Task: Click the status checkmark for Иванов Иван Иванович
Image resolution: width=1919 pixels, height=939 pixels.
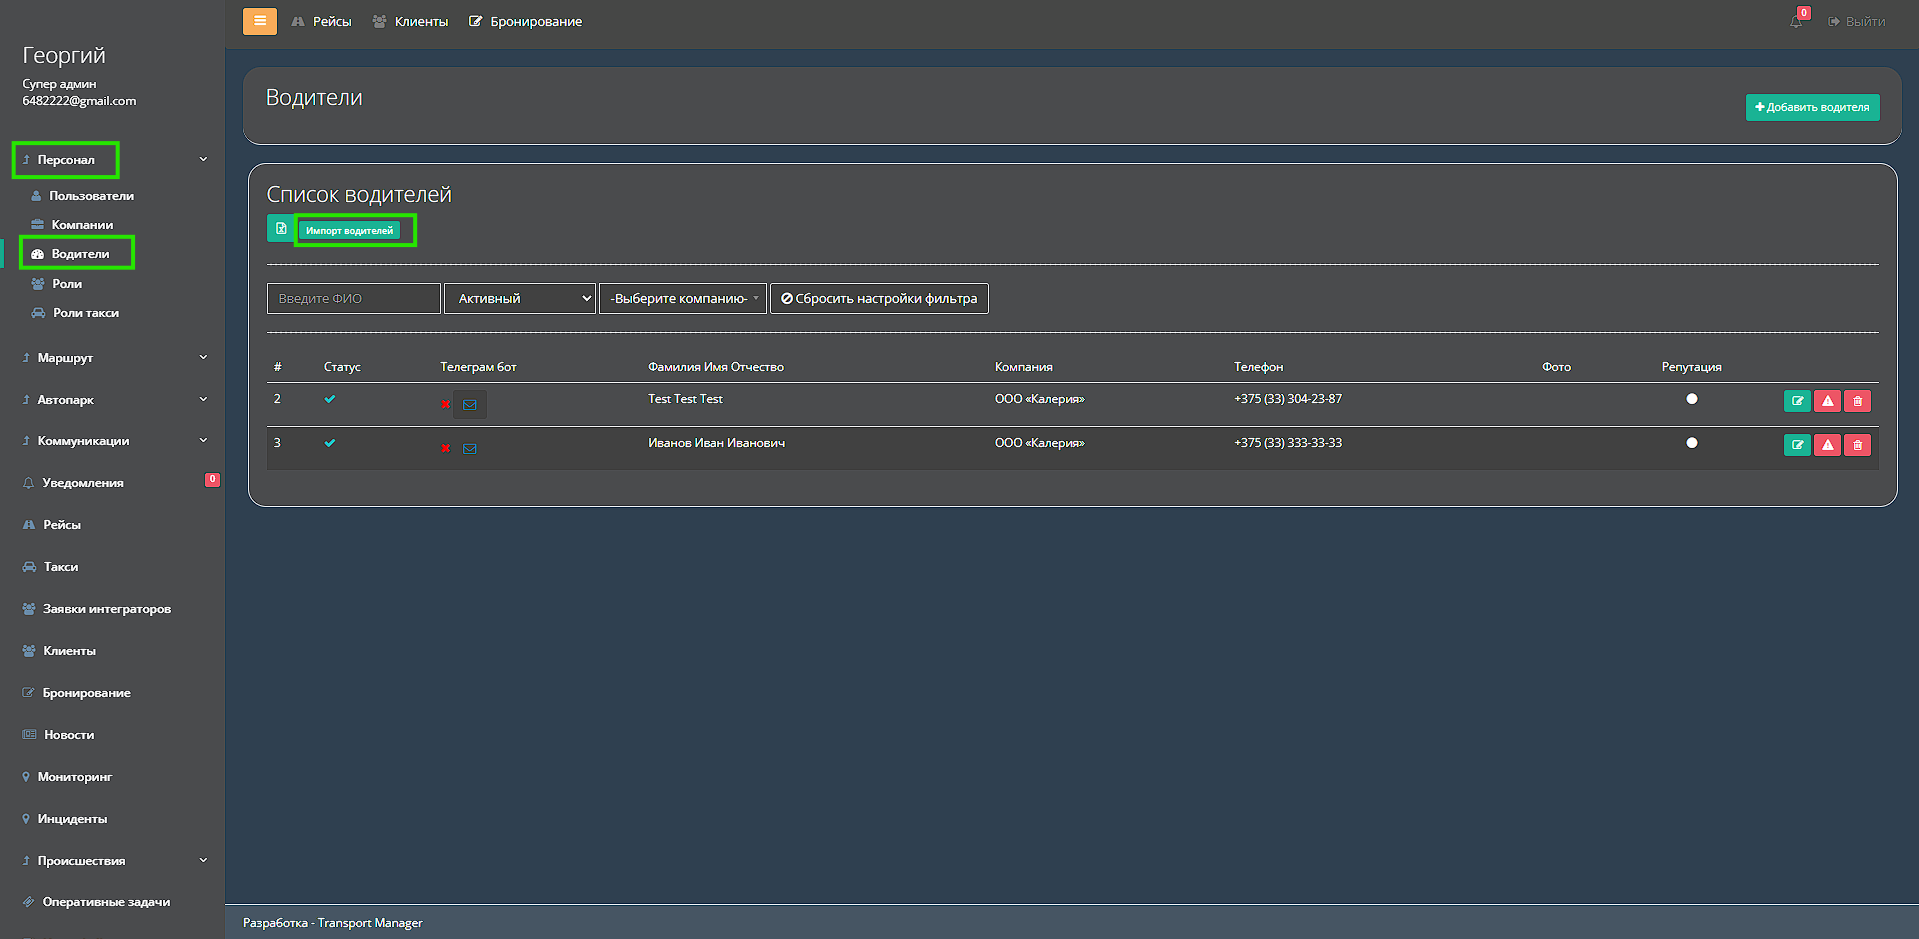Action: [x=330, y=443]
